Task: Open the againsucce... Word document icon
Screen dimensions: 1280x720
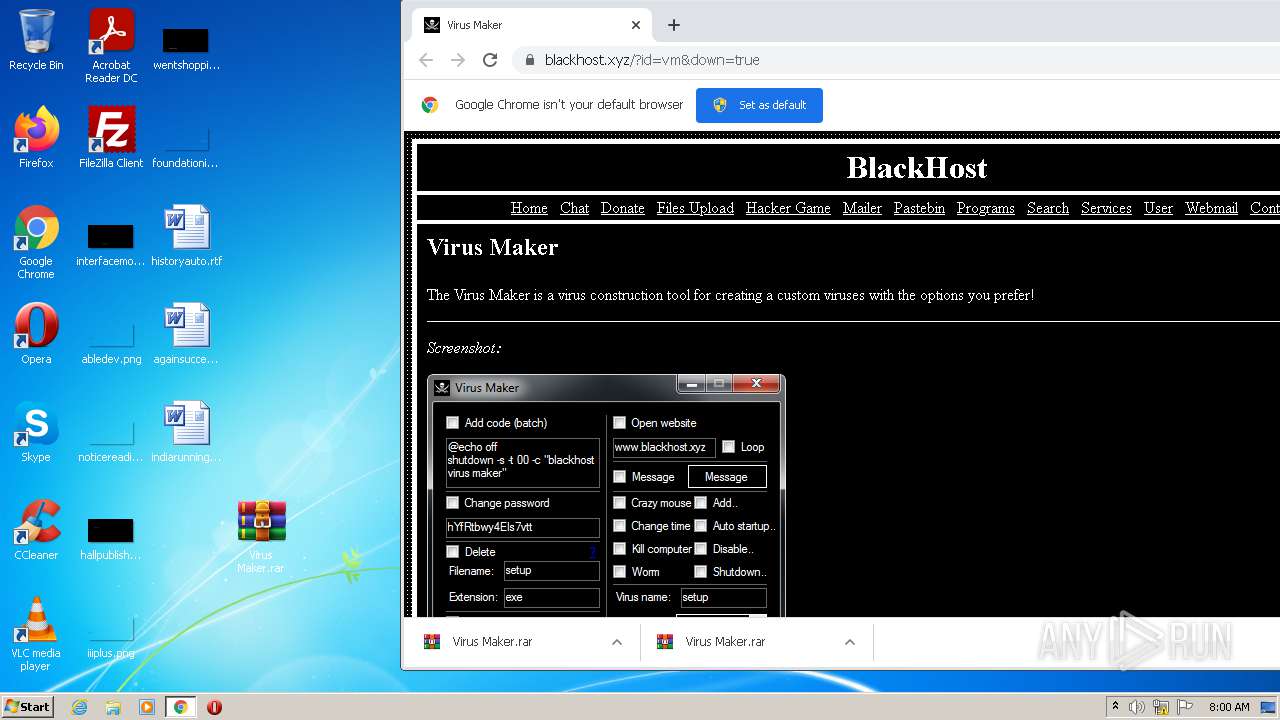Action: (x=187, y=334)
